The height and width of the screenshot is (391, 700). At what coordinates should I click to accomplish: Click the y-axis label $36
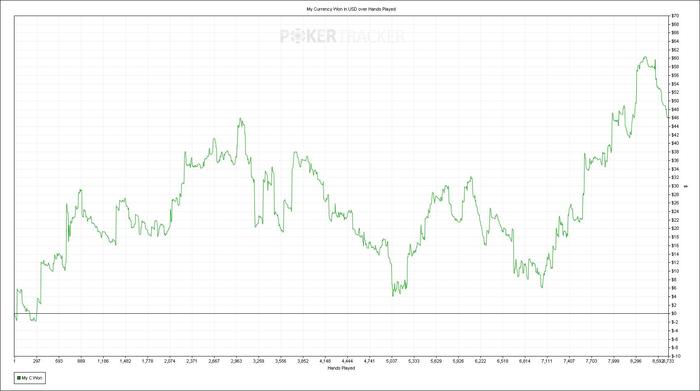(675, 160)
